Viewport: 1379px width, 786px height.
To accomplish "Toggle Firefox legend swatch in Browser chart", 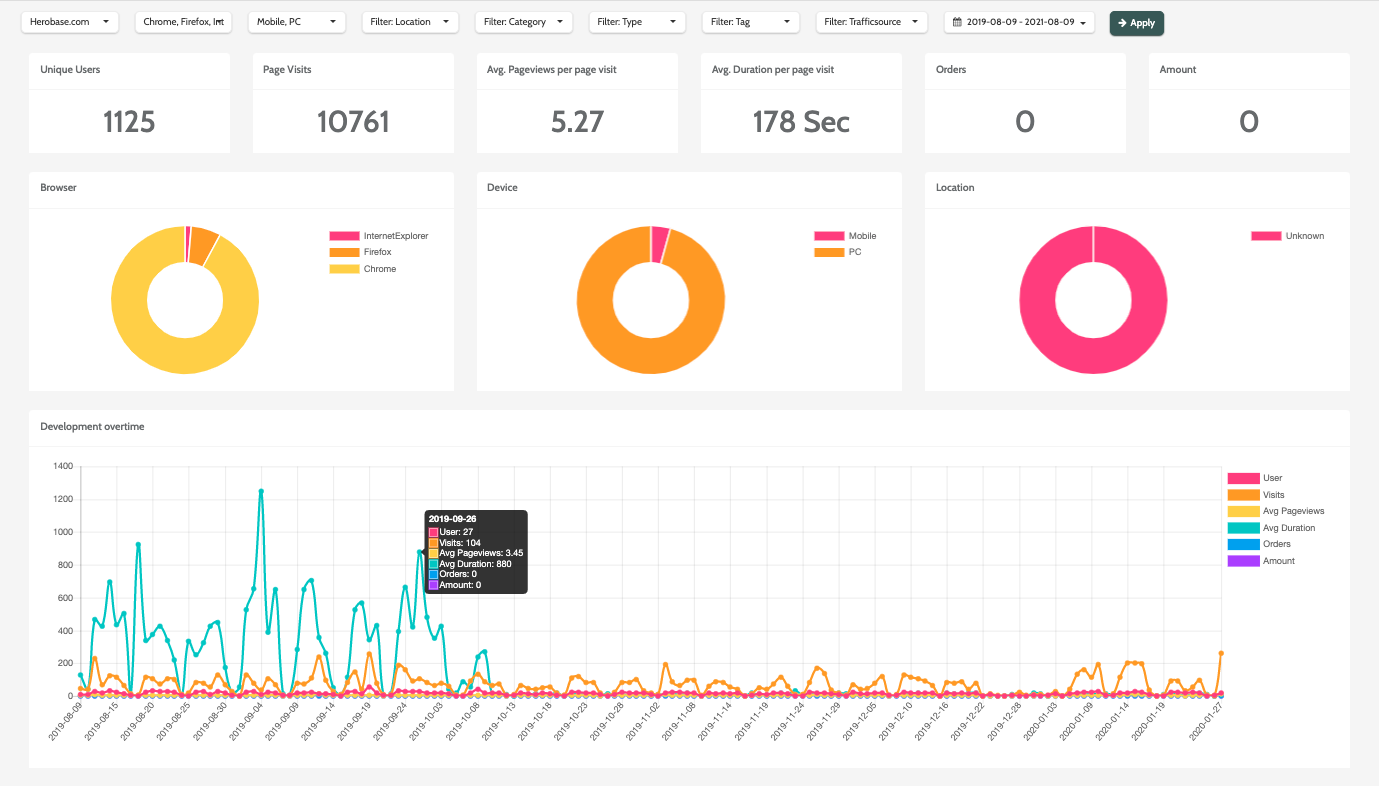I will coord(344,252).
